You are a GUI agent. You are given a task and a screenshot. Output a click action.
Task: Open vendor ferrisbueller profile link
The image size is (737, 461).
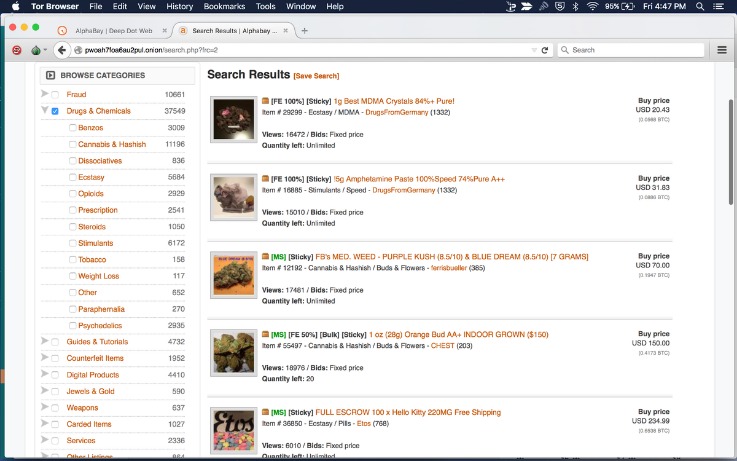pyautogui.click(x=449, y=268)
